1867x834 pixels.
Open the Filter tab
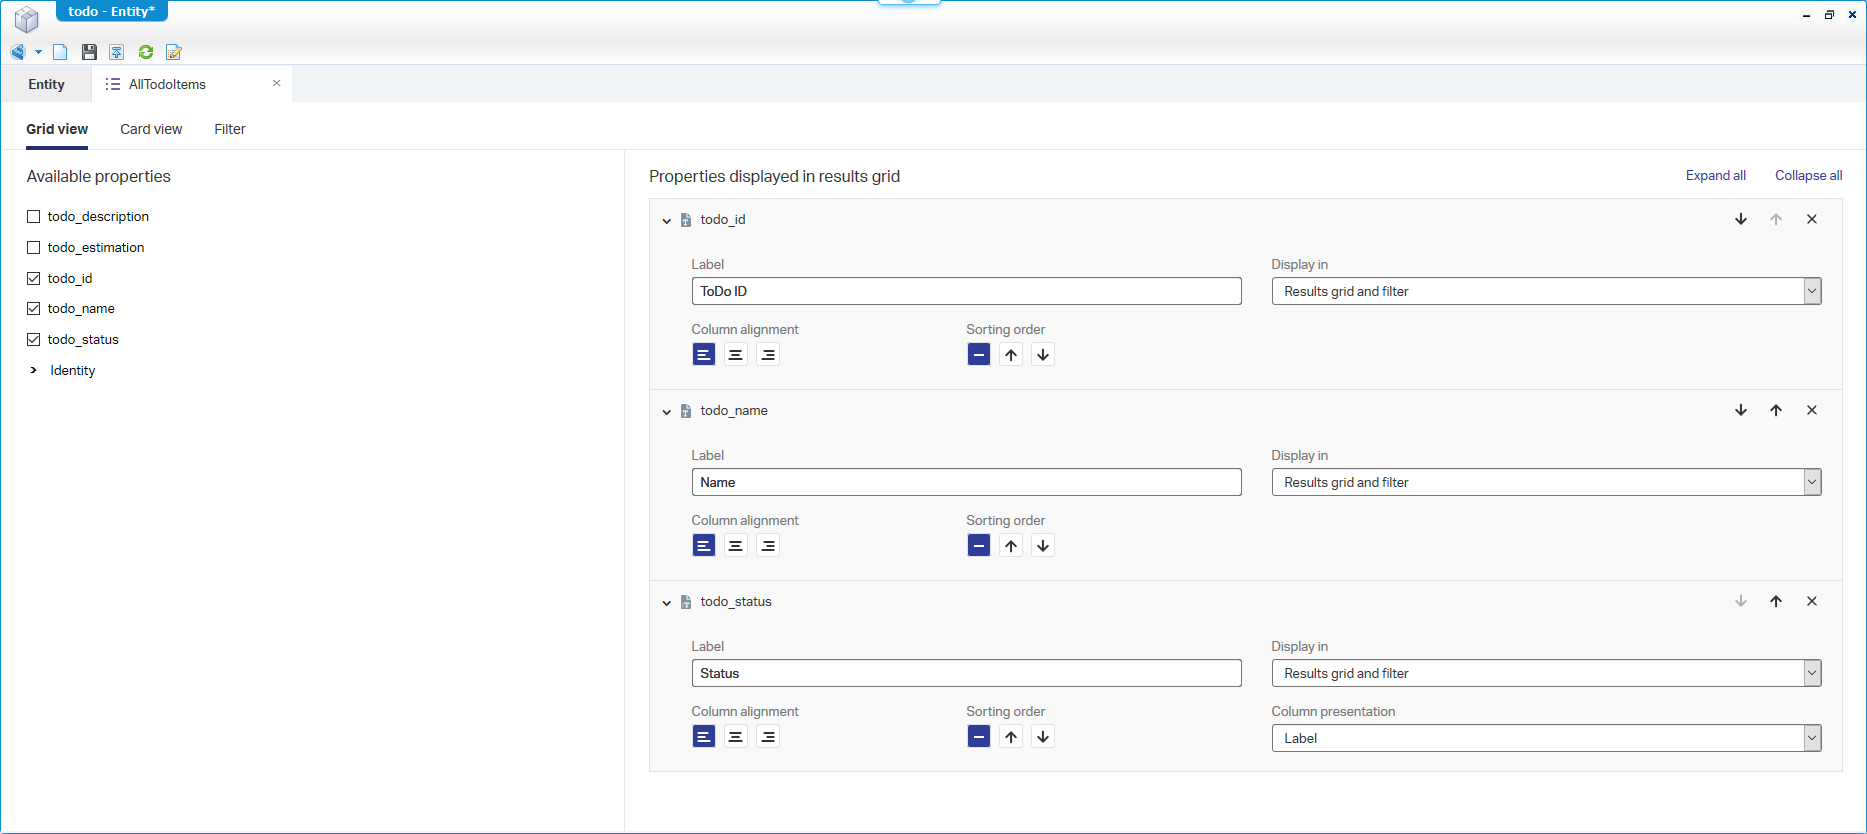click(x=229, y=129)
